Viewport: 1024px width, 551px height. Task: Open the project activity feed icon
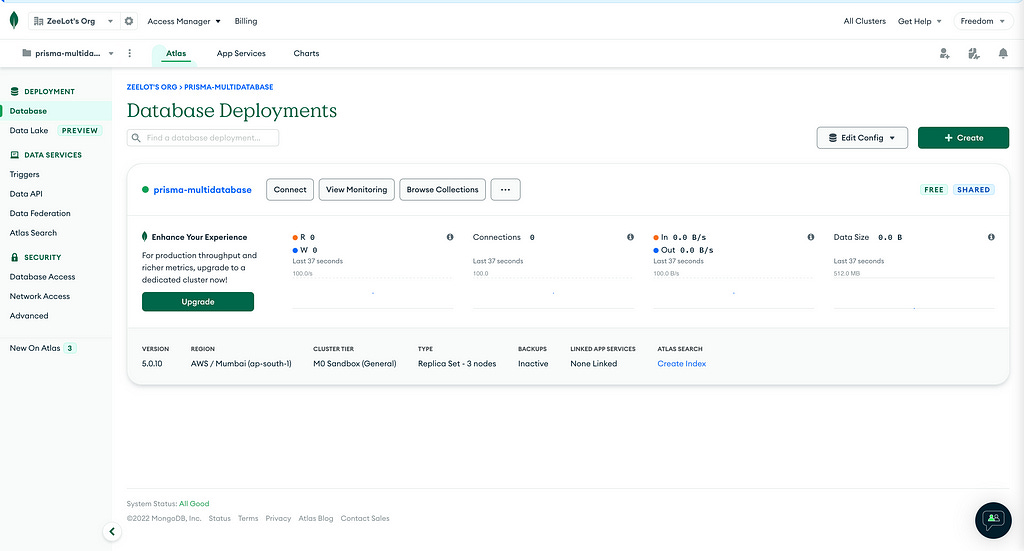pyautogui.click(x=974, y=54)
